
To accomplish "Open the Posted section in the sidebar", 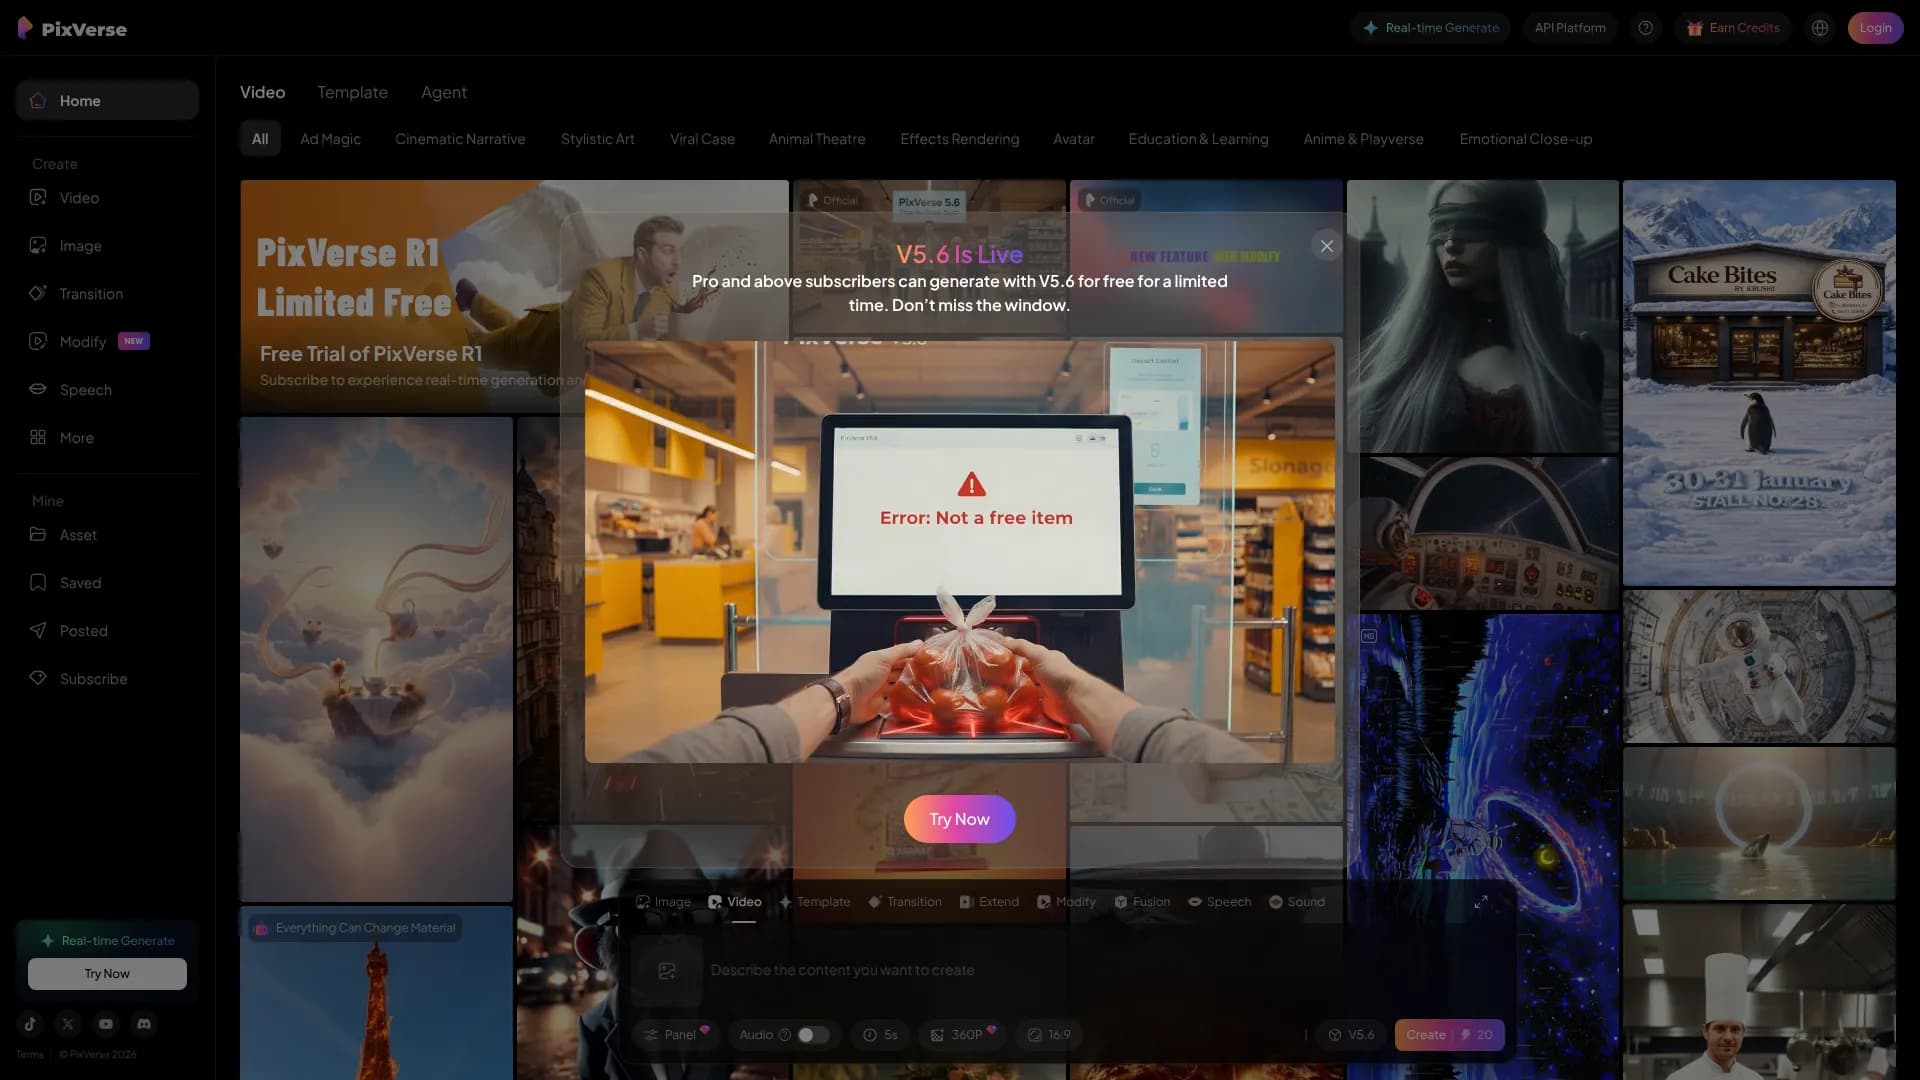I will [107, 631].
